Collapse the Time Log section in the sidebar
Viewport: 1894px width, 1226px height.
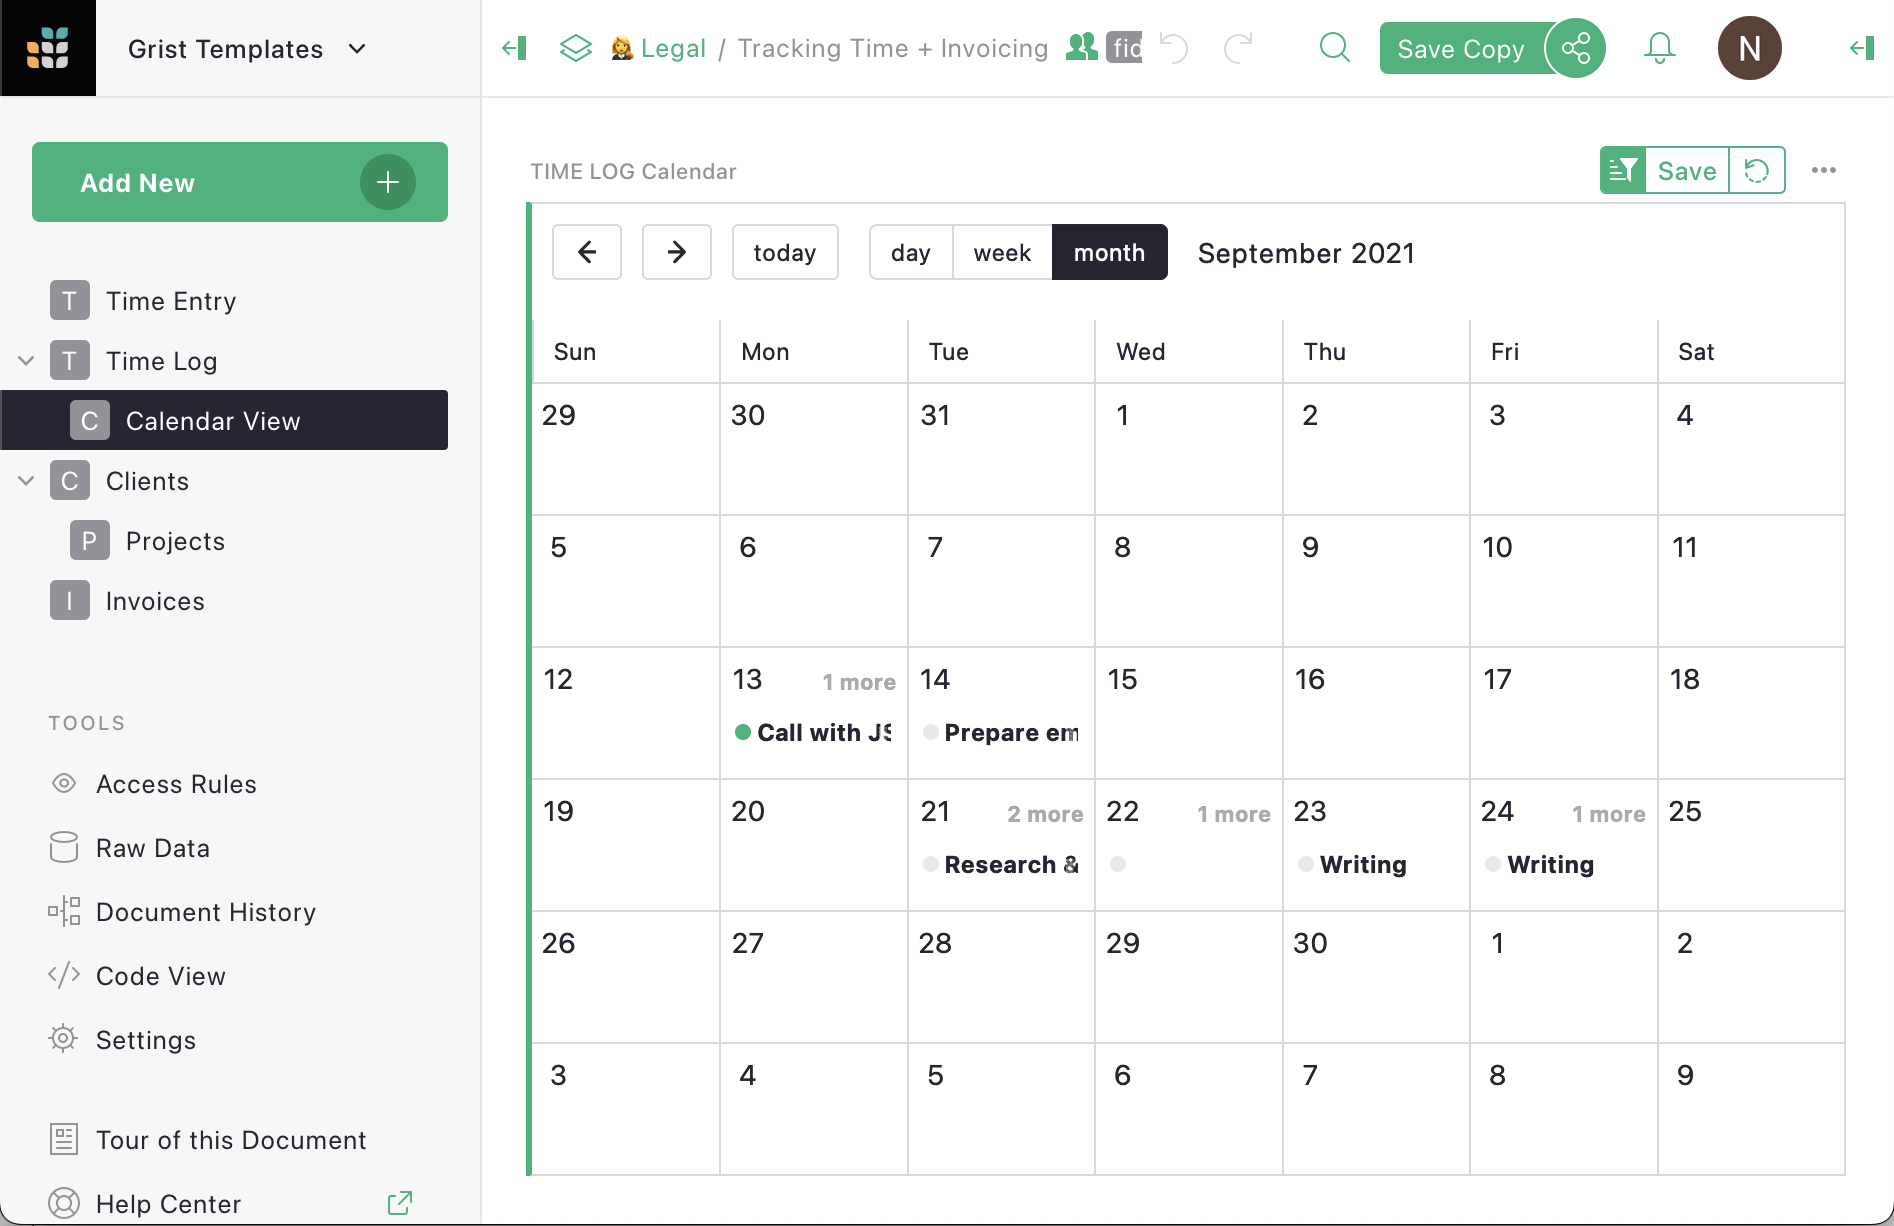coord(25,360)
